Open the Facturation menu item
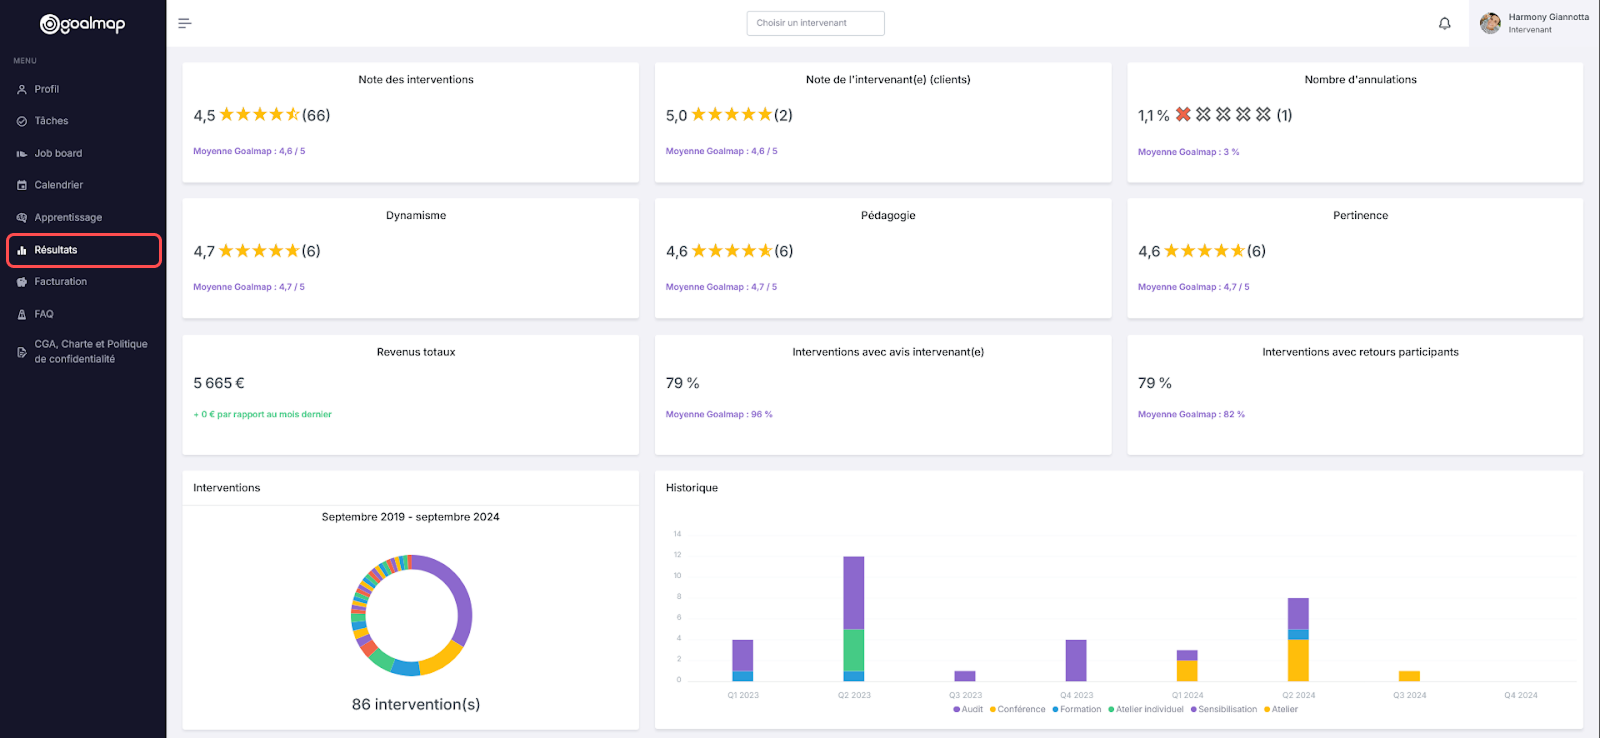Screen dimensions: 1600x738 point(83,282)
